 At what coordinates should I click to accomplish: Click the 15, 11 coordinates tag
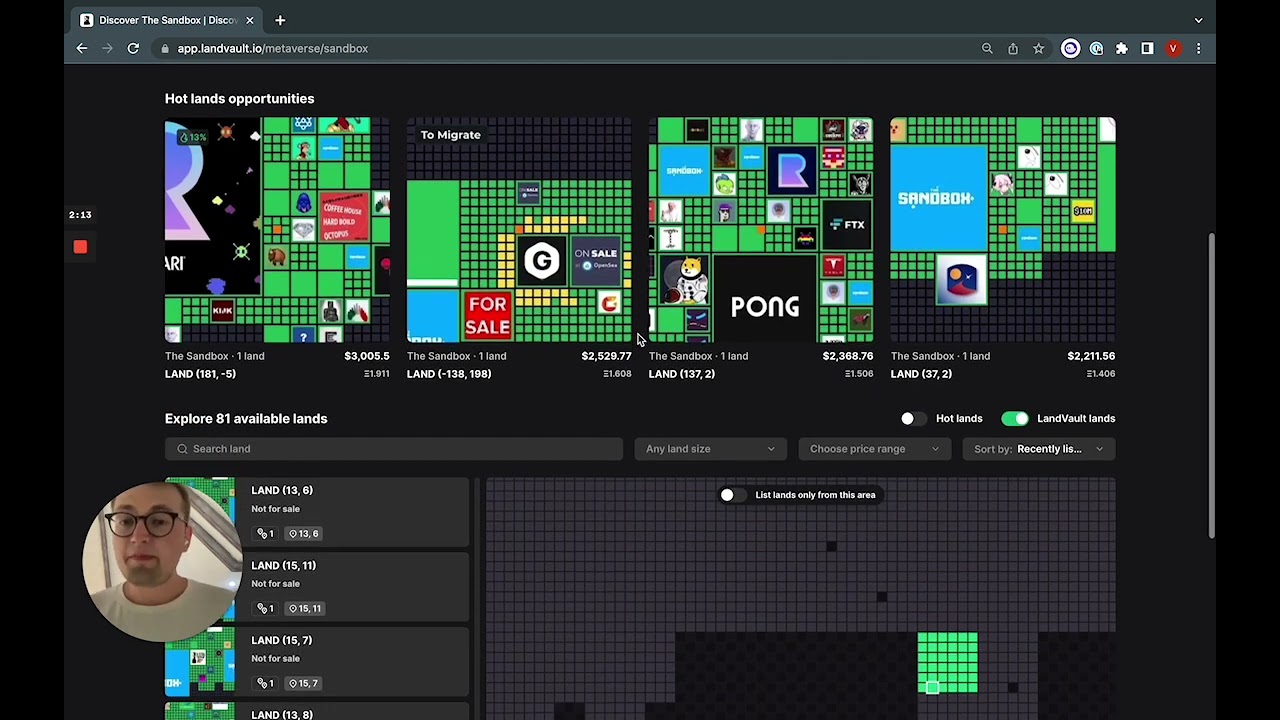(x=307, y=608)
